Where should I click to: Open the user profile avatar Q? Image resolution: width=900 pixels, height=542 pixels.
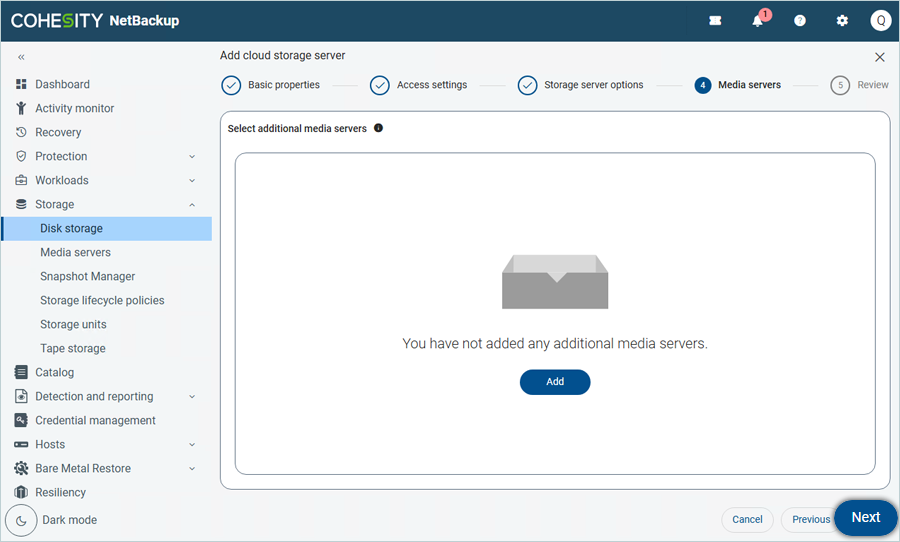880,21
